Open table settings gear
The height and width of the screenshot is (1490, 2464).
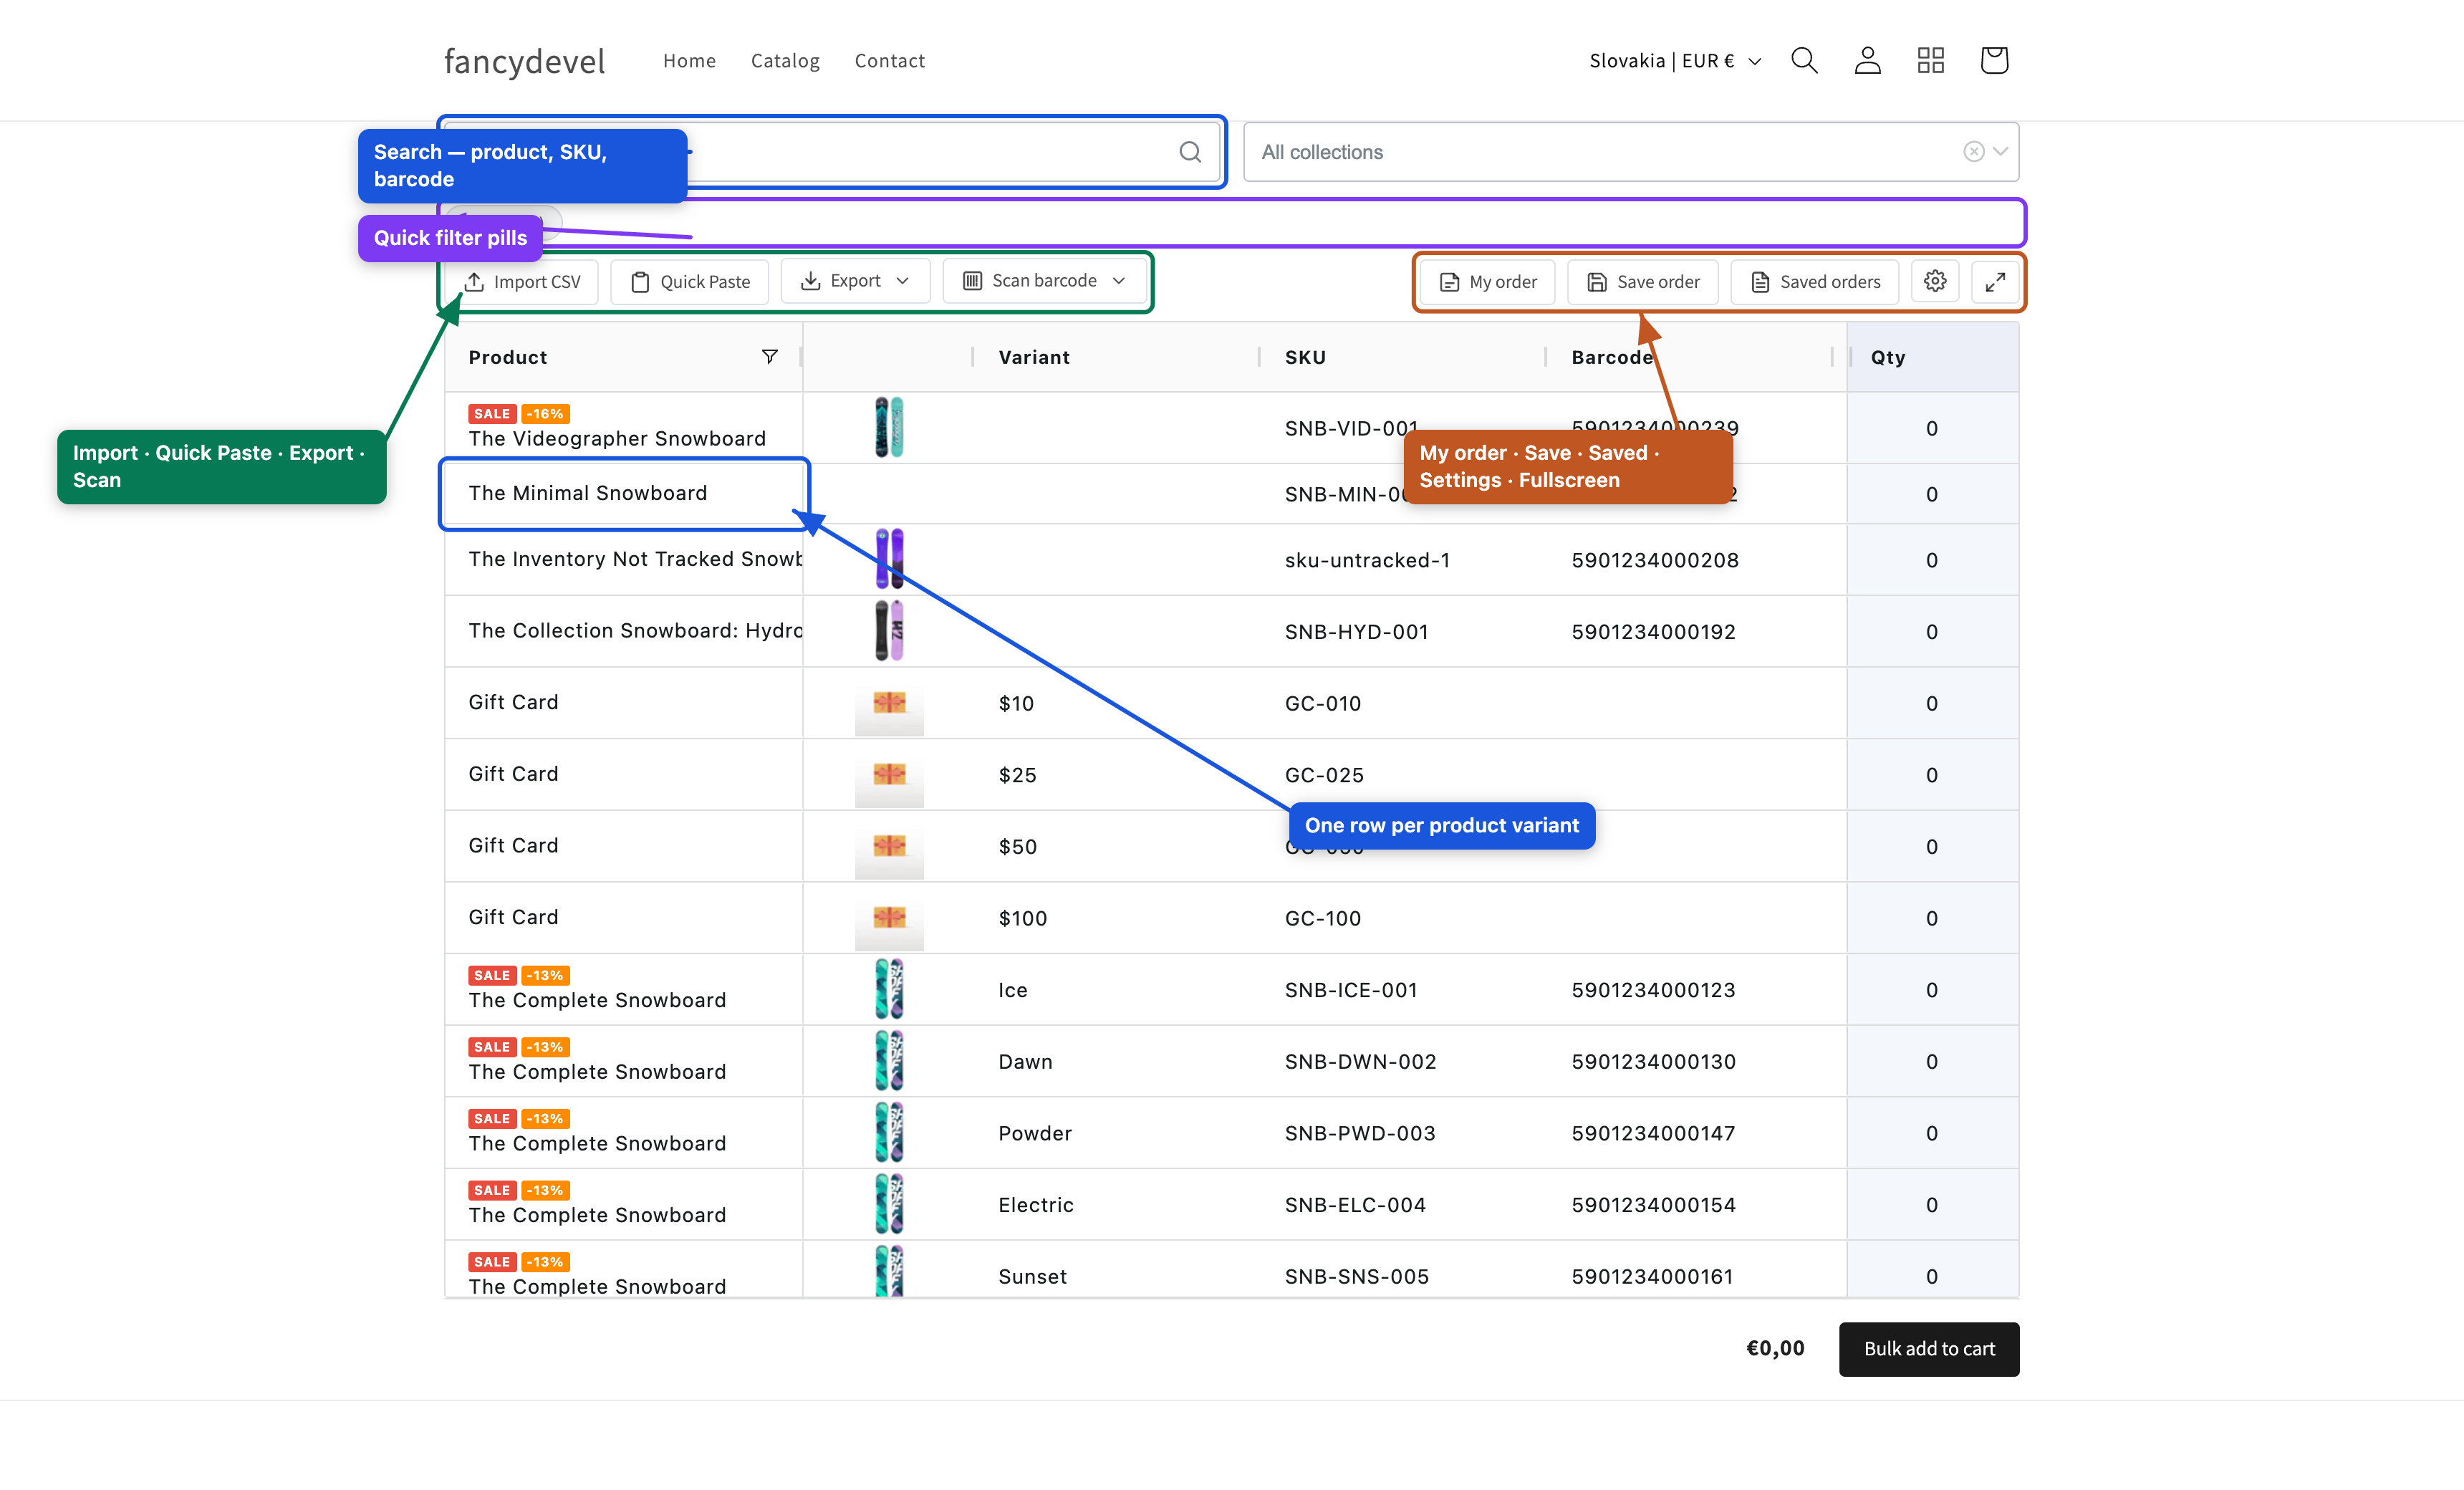pos(1935,281)
